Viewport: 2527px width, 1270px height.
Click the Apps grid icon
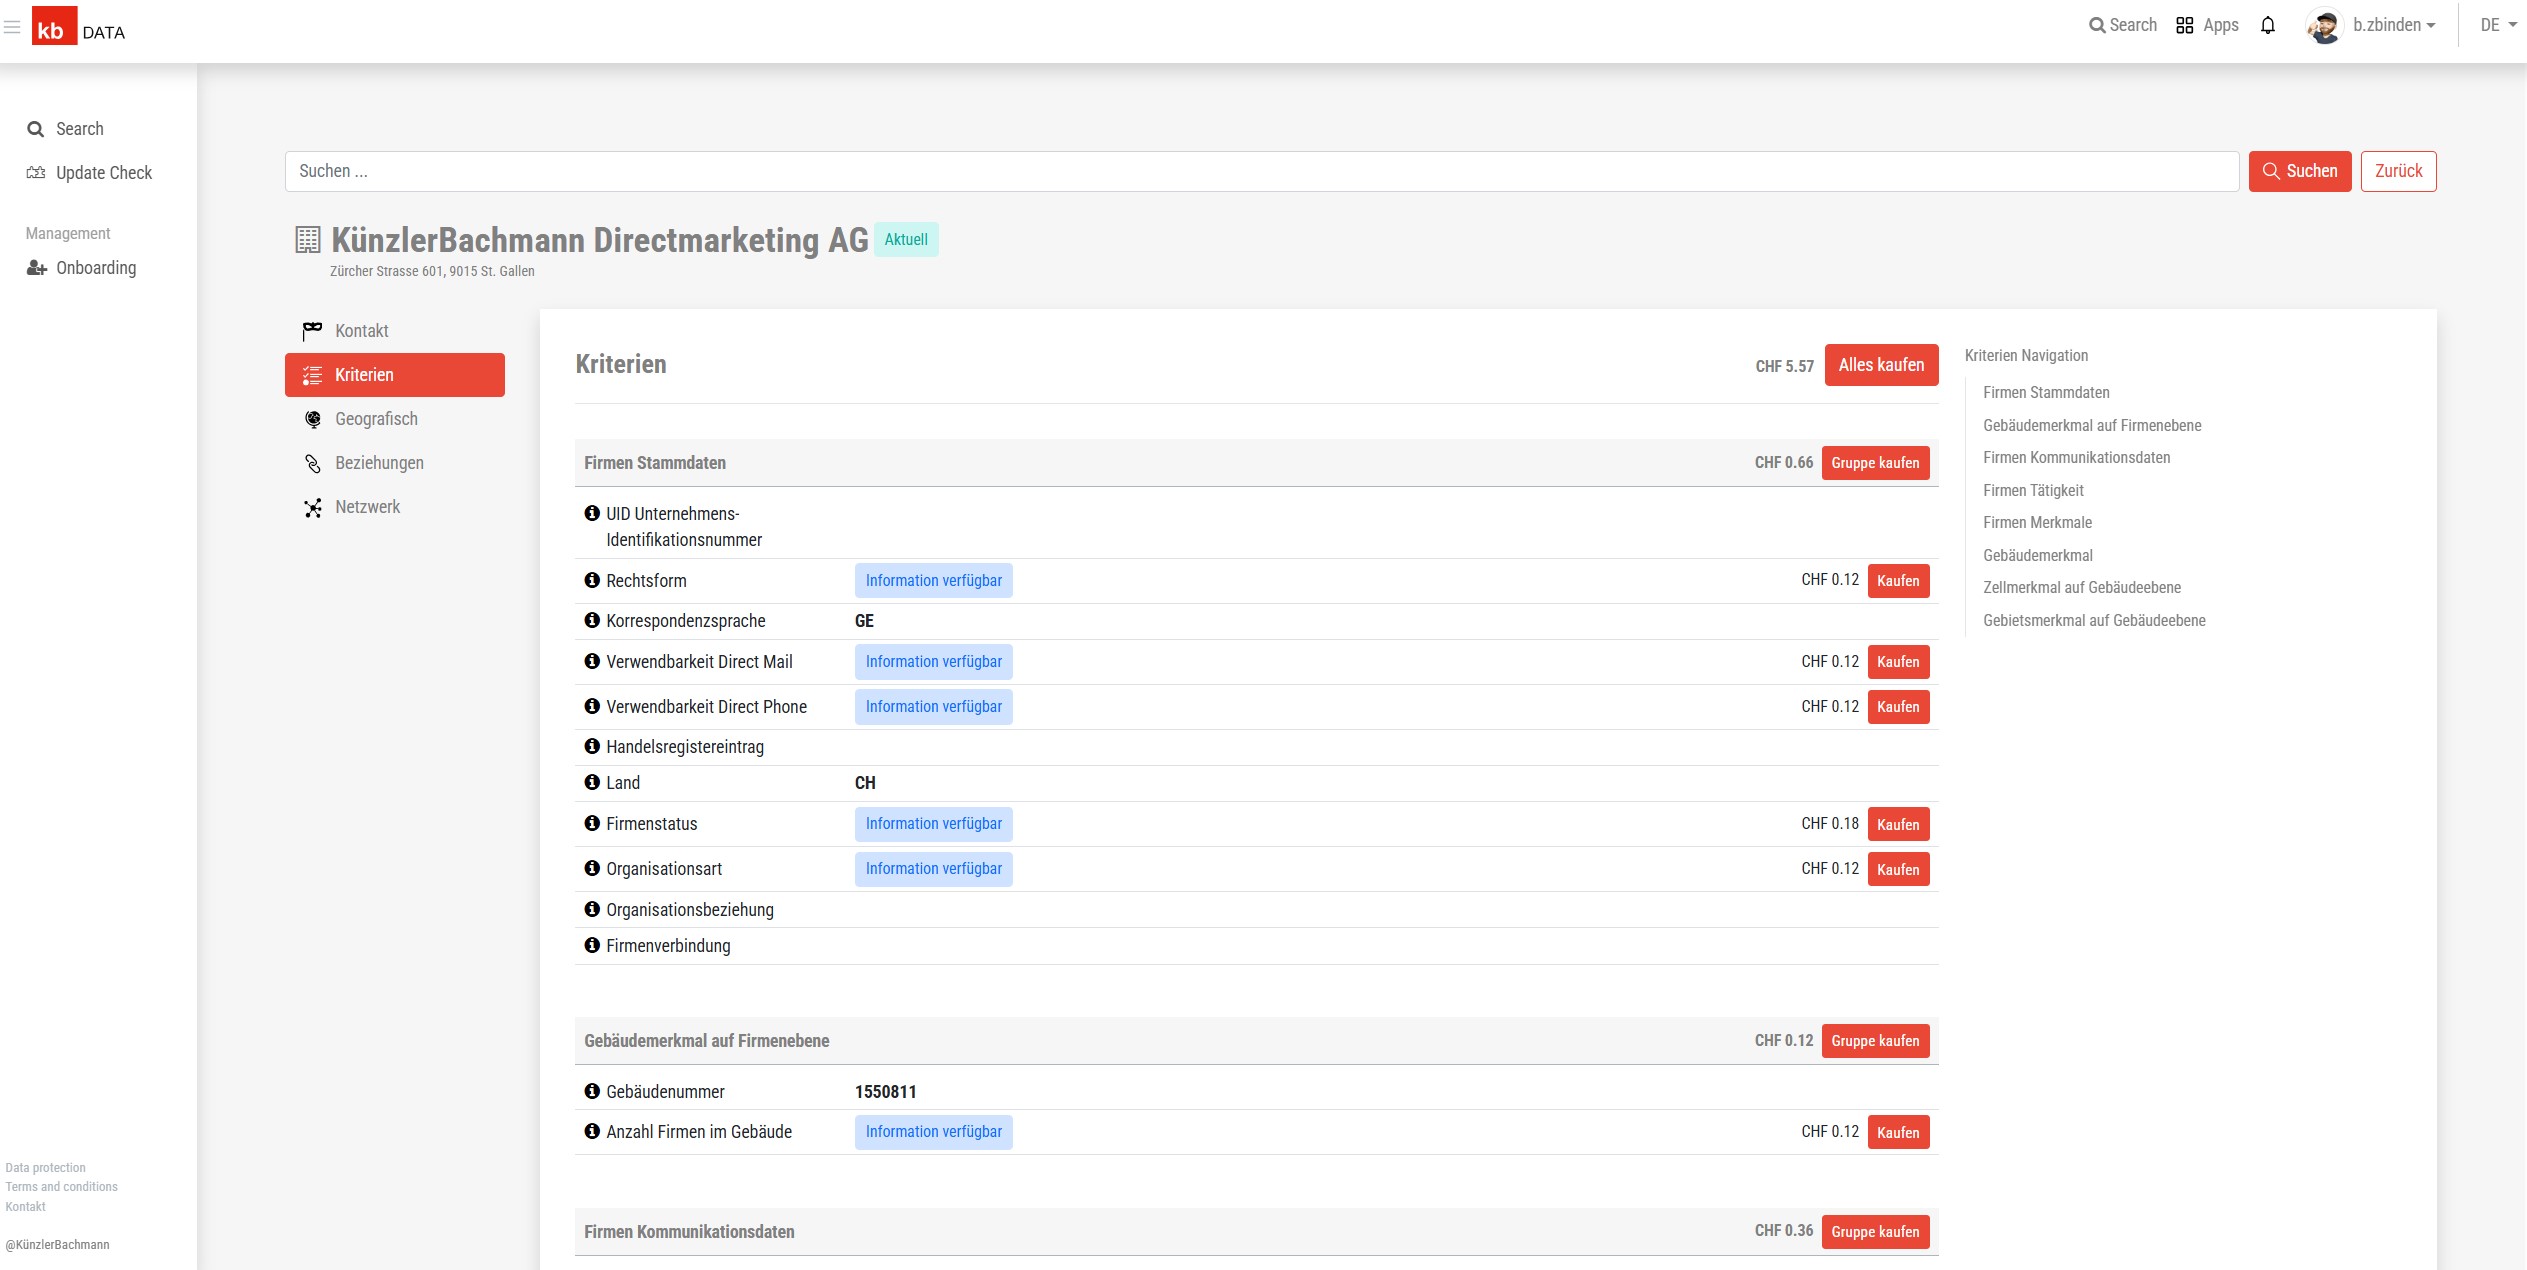(2184, 26)
